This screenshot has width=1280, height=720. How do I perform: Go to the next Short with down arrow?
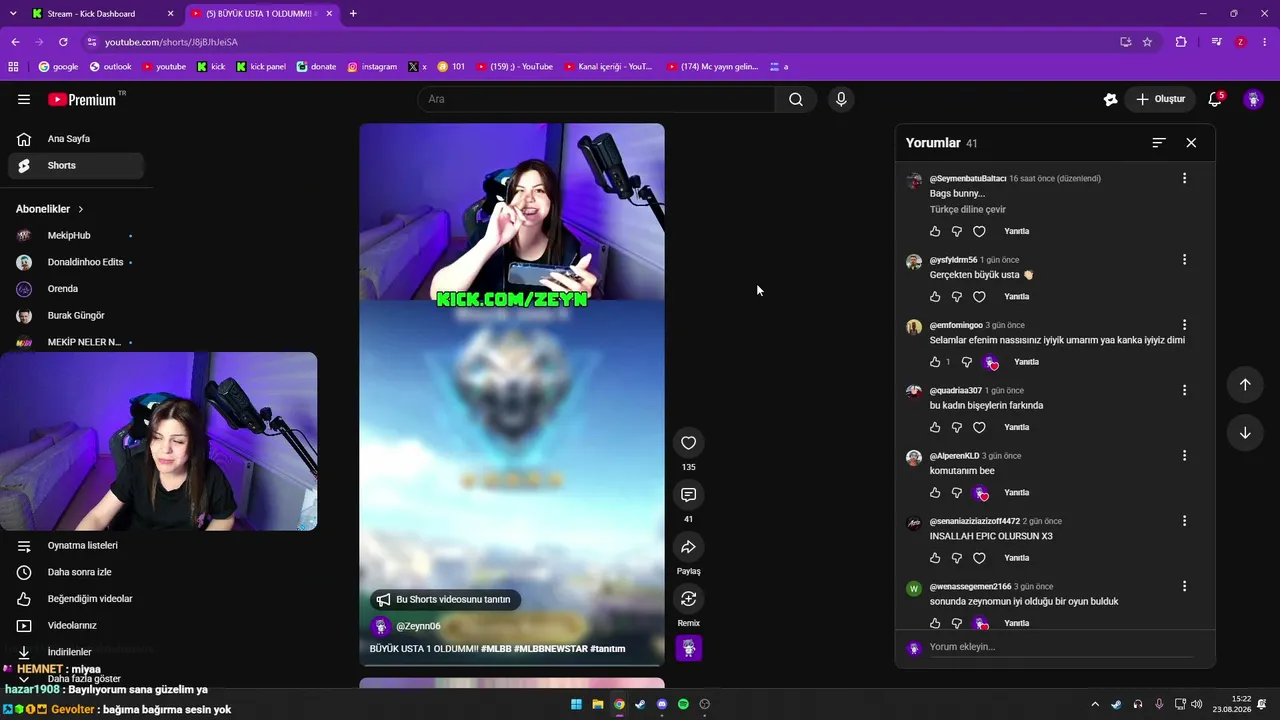[1245, 433]
